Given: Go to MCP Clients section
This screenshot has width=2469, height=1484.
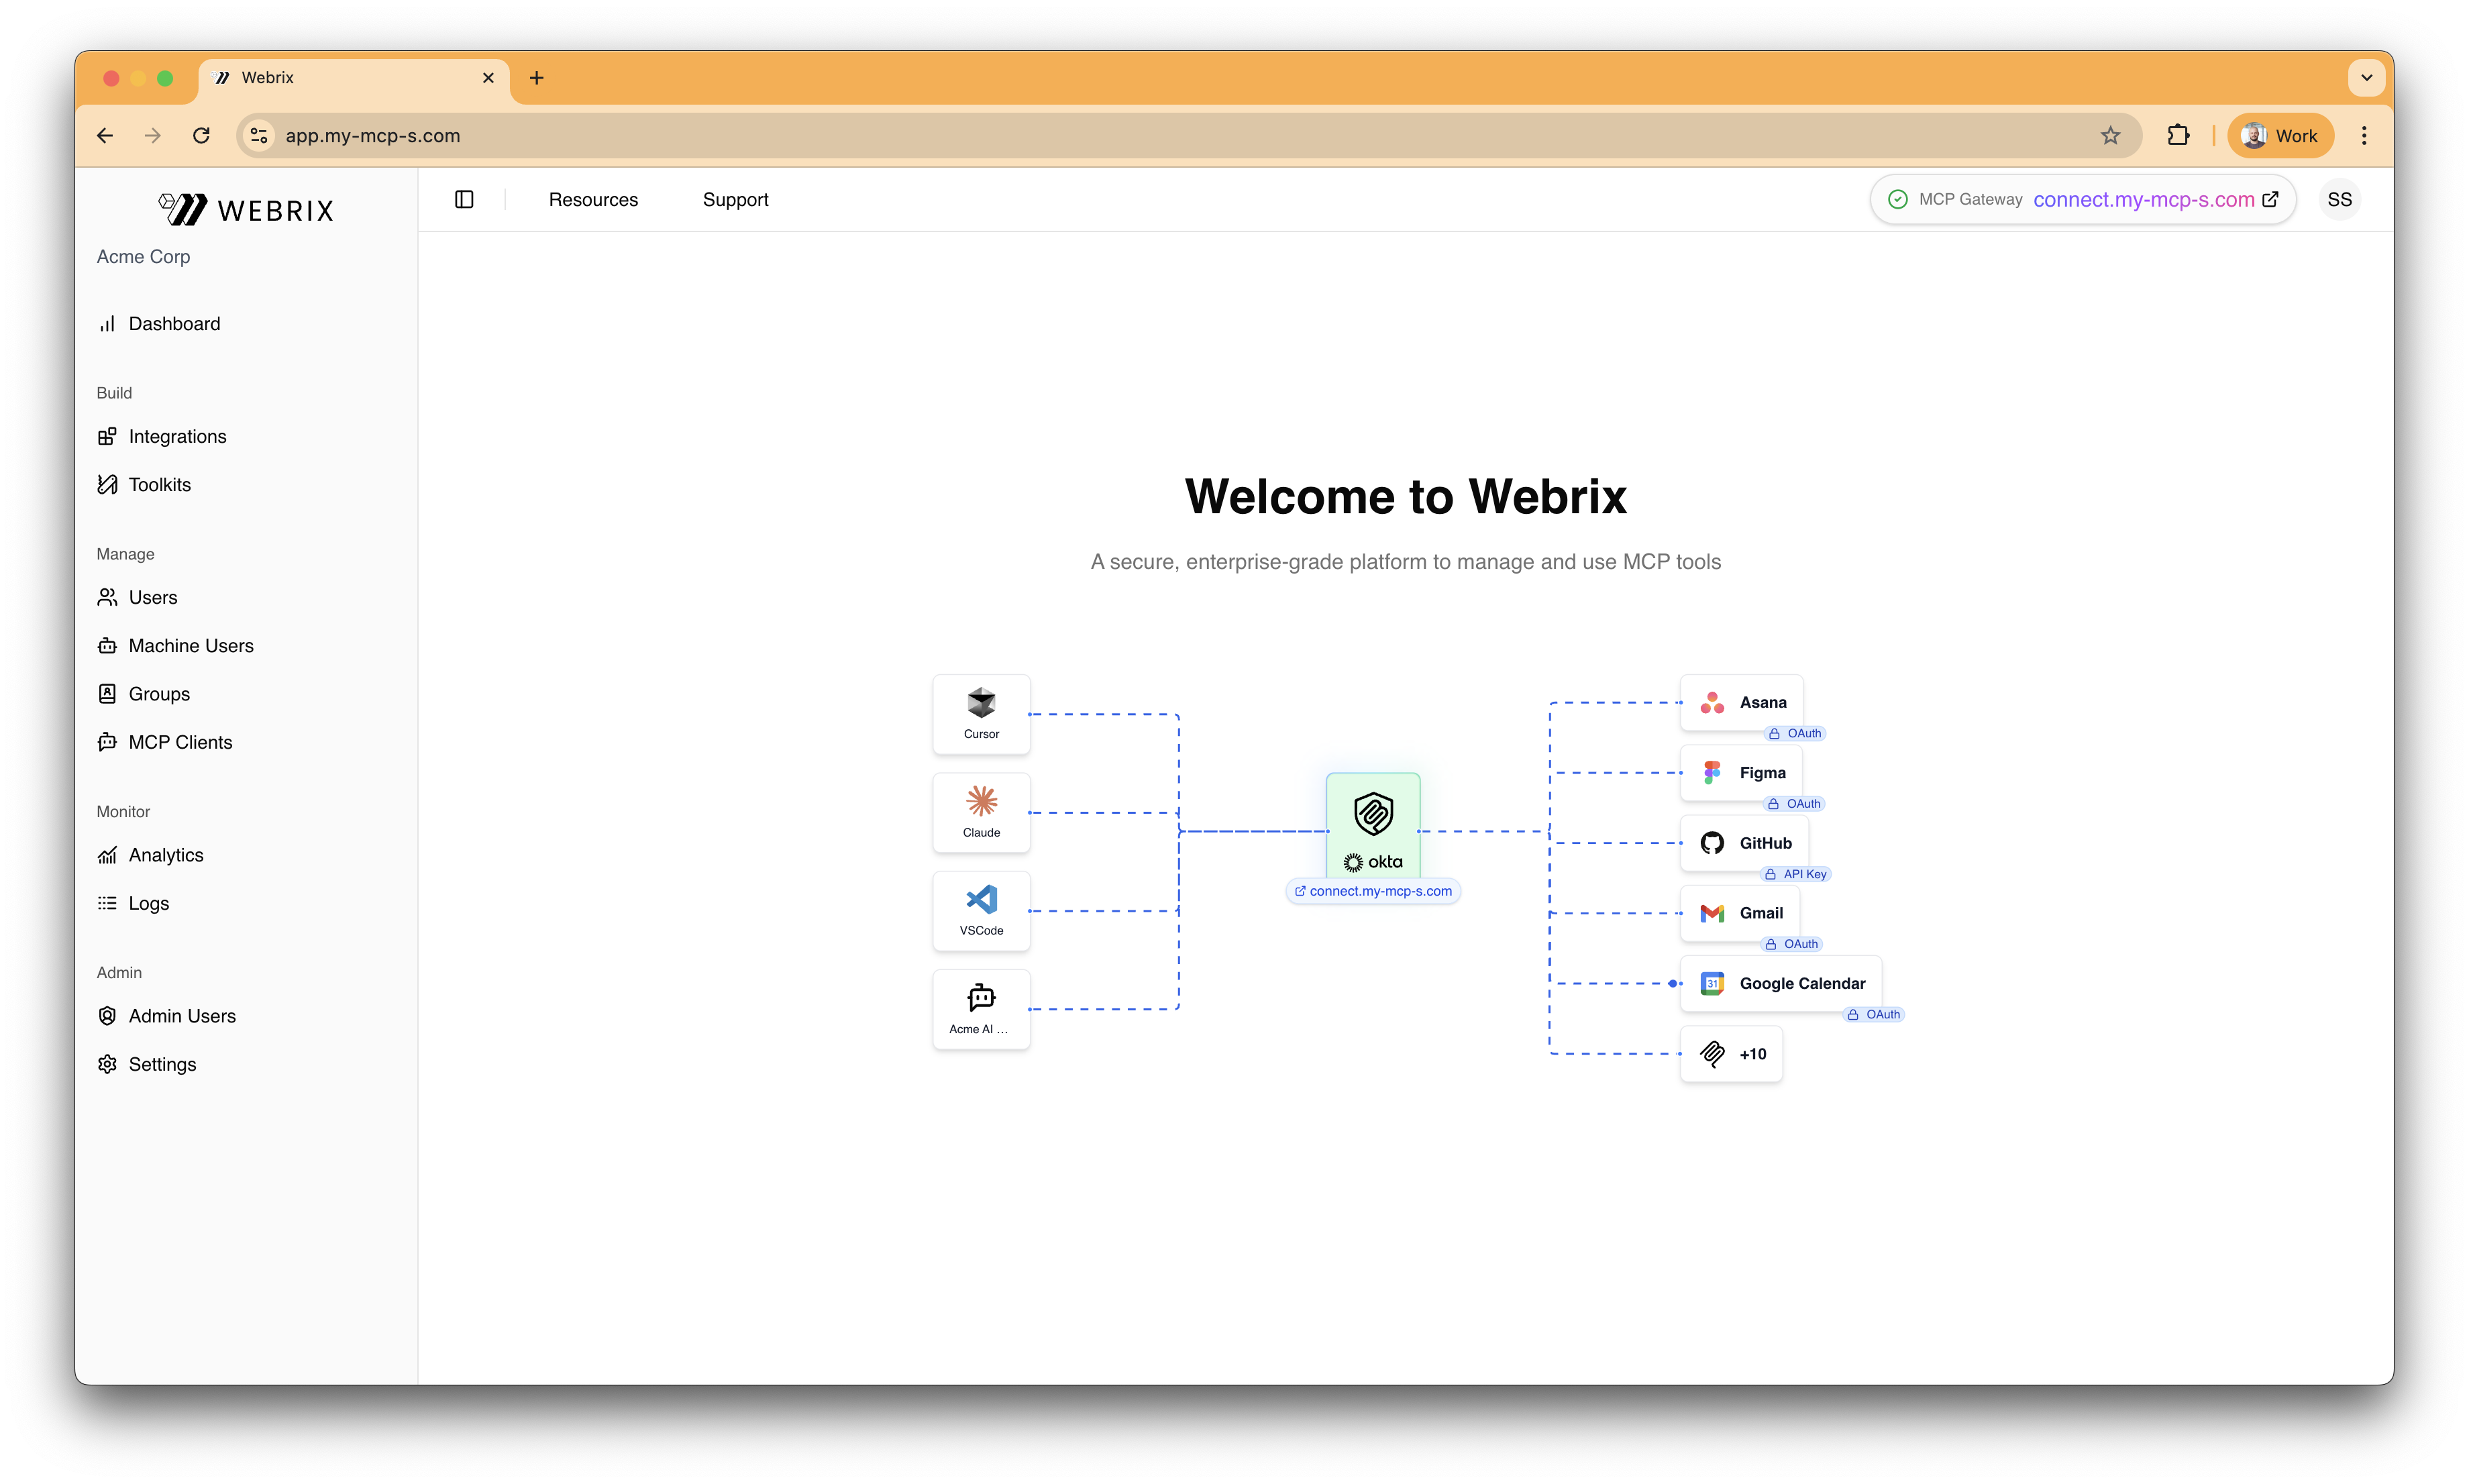Looking at the screenshot, I should coord(180,742).
